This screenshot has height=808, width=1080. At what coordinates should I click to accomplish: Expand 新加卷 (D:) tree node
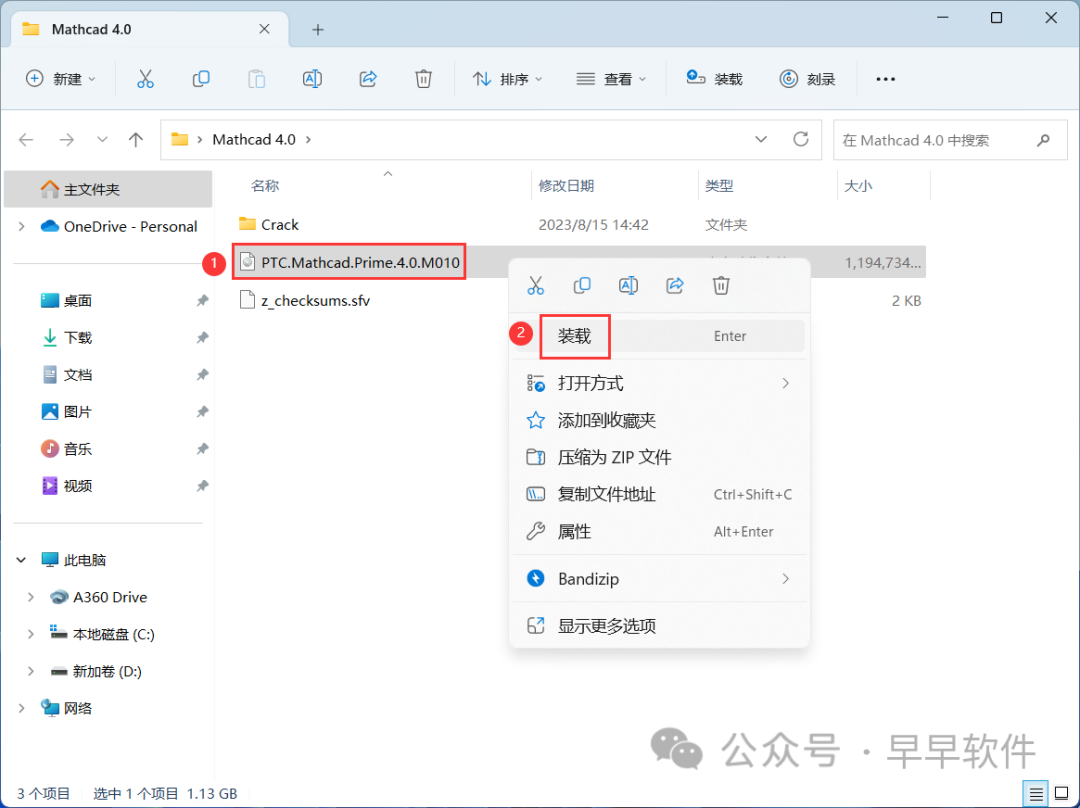pos(31,672)
